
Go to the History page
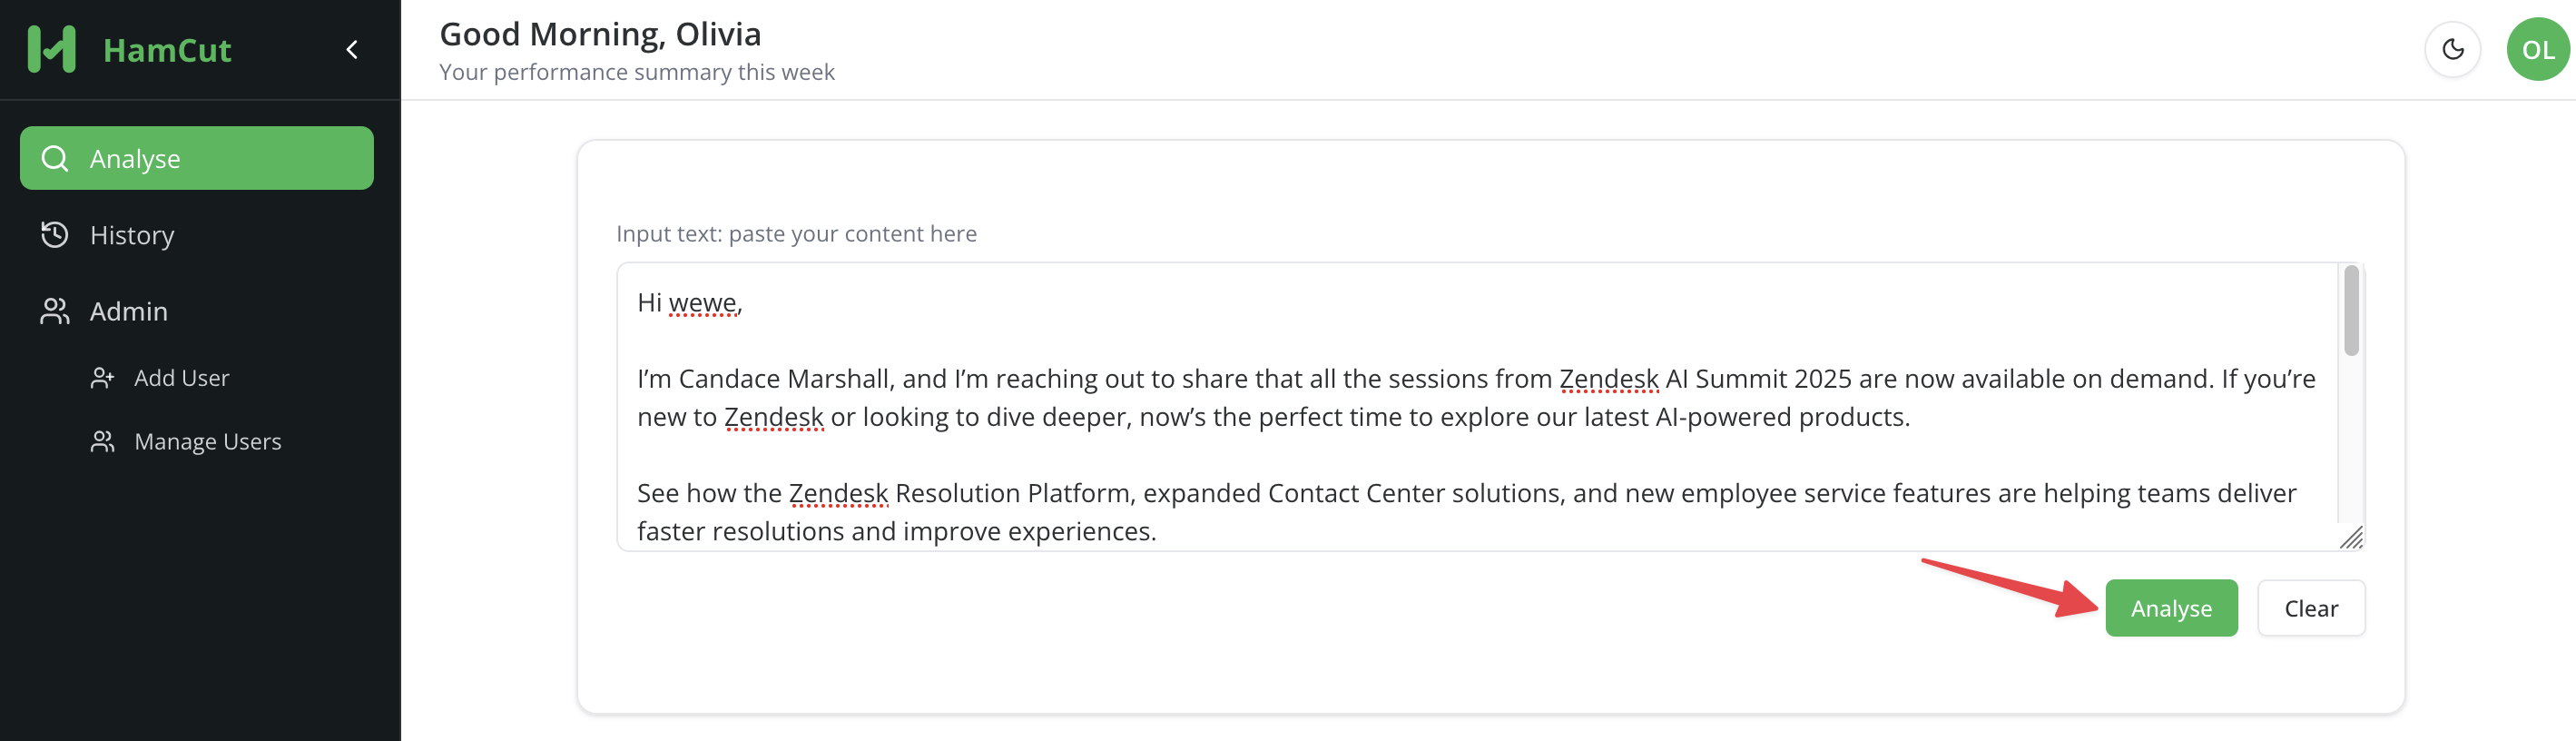pos(132,235)
